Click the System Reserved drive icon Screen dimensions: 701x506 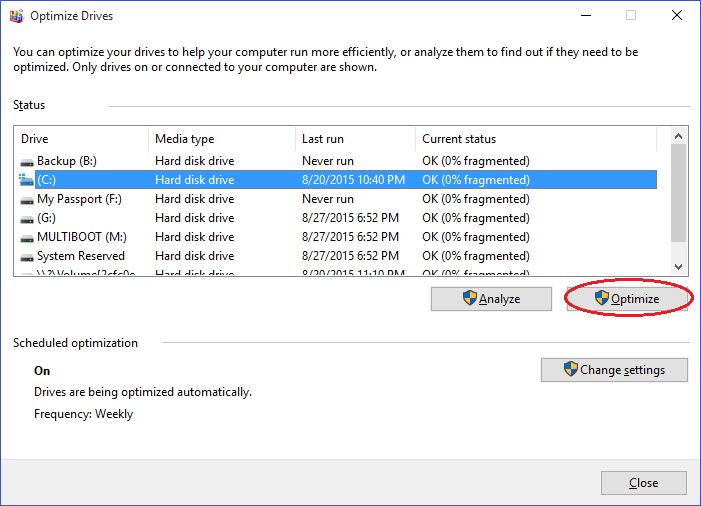coord(27,256)
